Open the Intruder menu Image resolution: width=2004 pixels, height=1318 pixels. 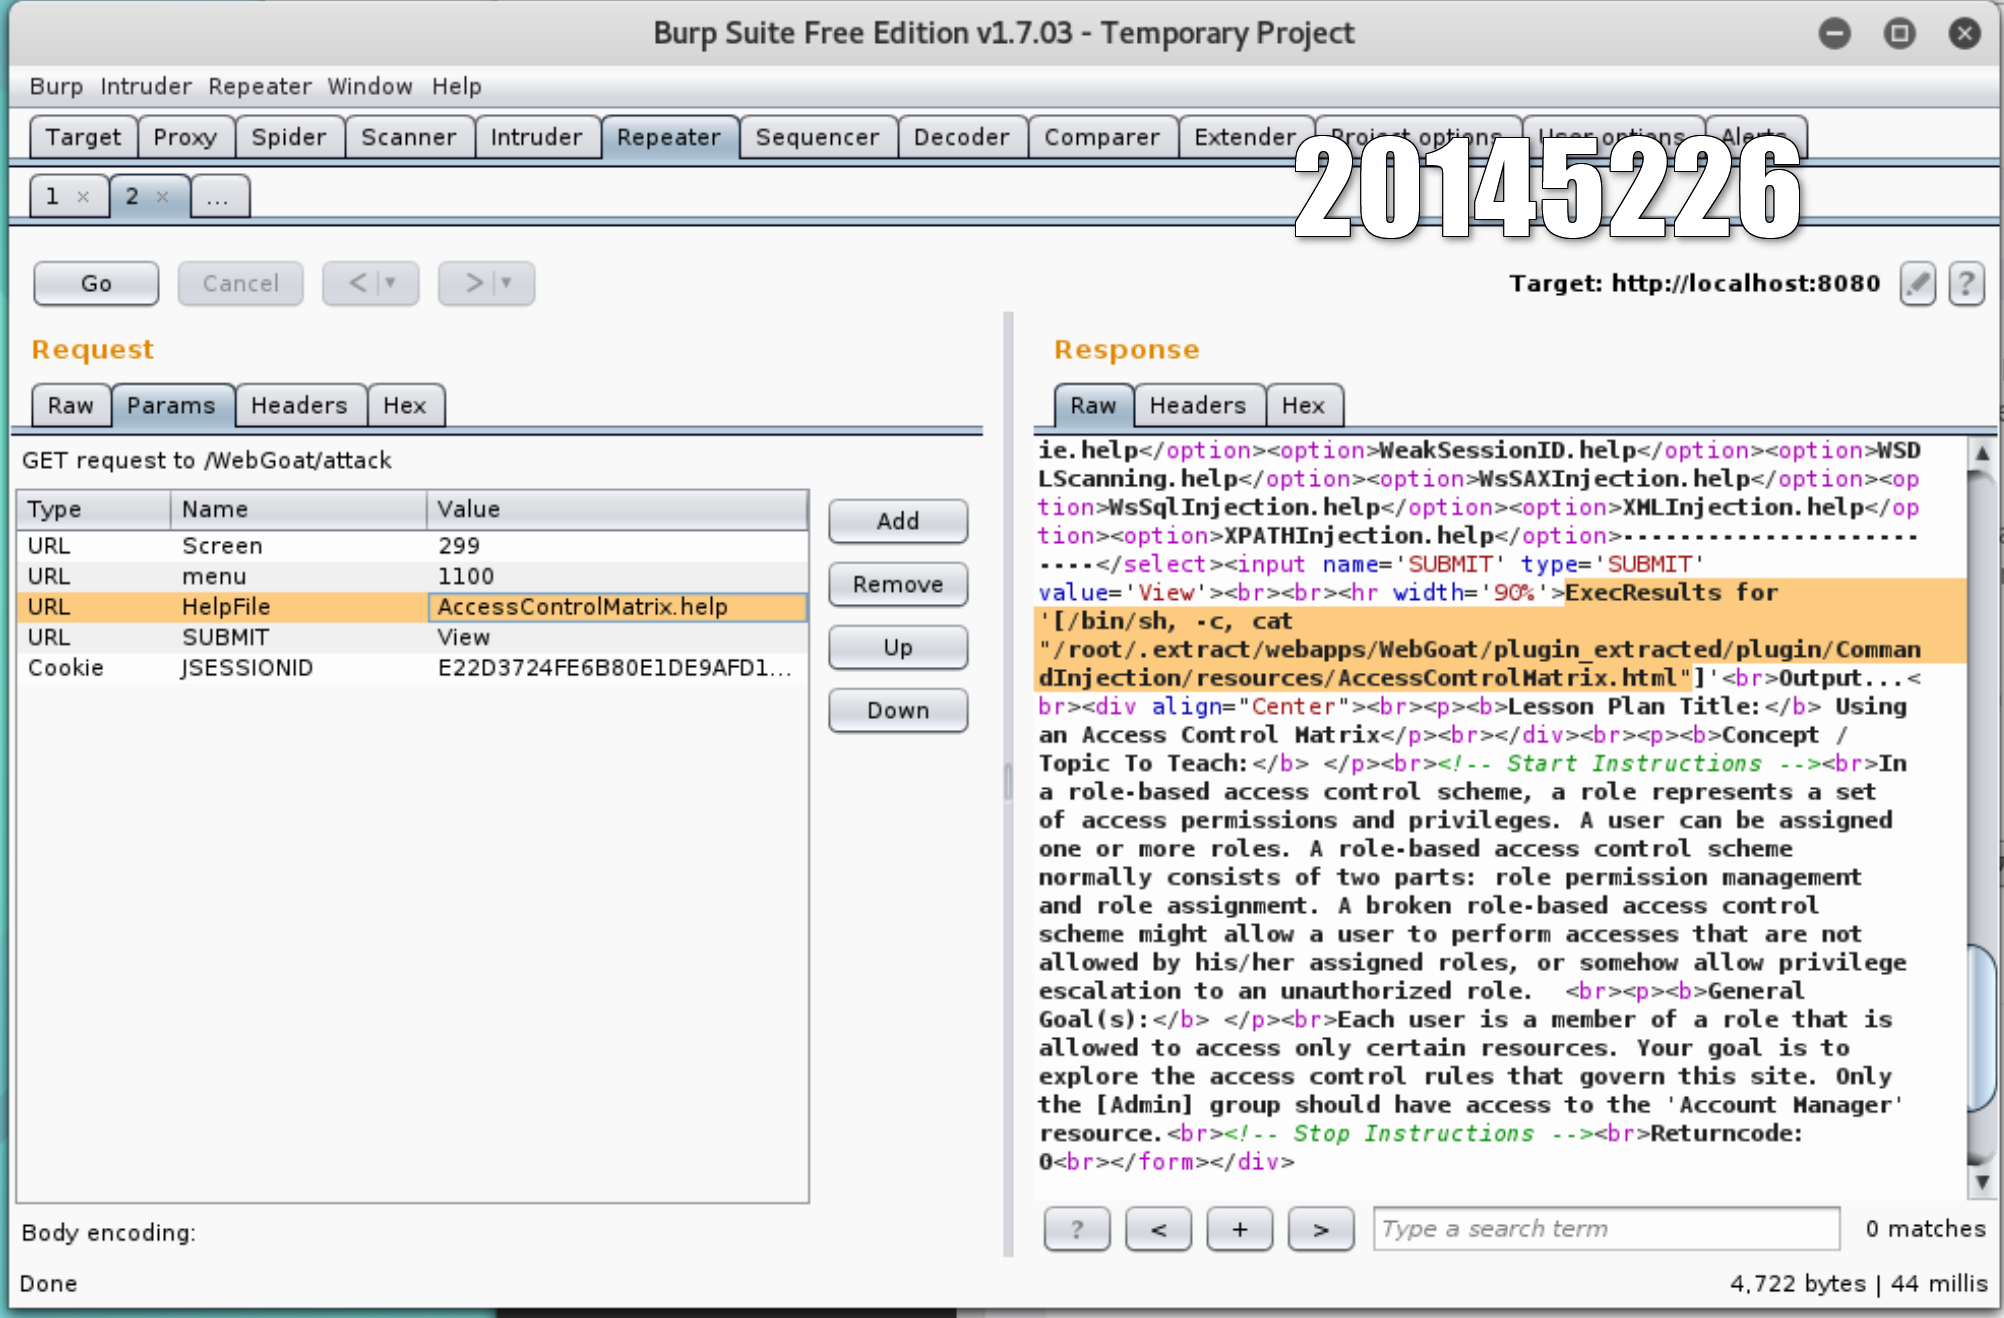click(x=146, y=87)
